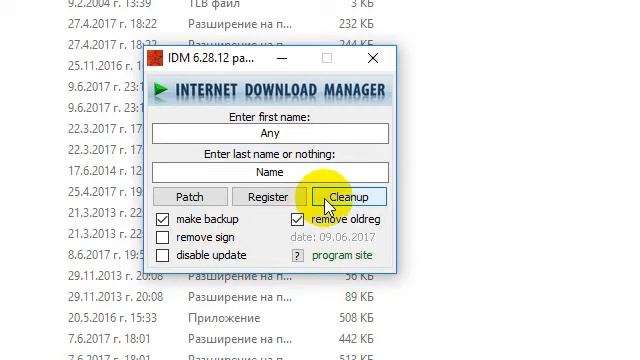Select the '20.5.2016 г. 15:33' date cell
Screen dimensions: 640x360
pyautogui.click(x=112, y=318)
